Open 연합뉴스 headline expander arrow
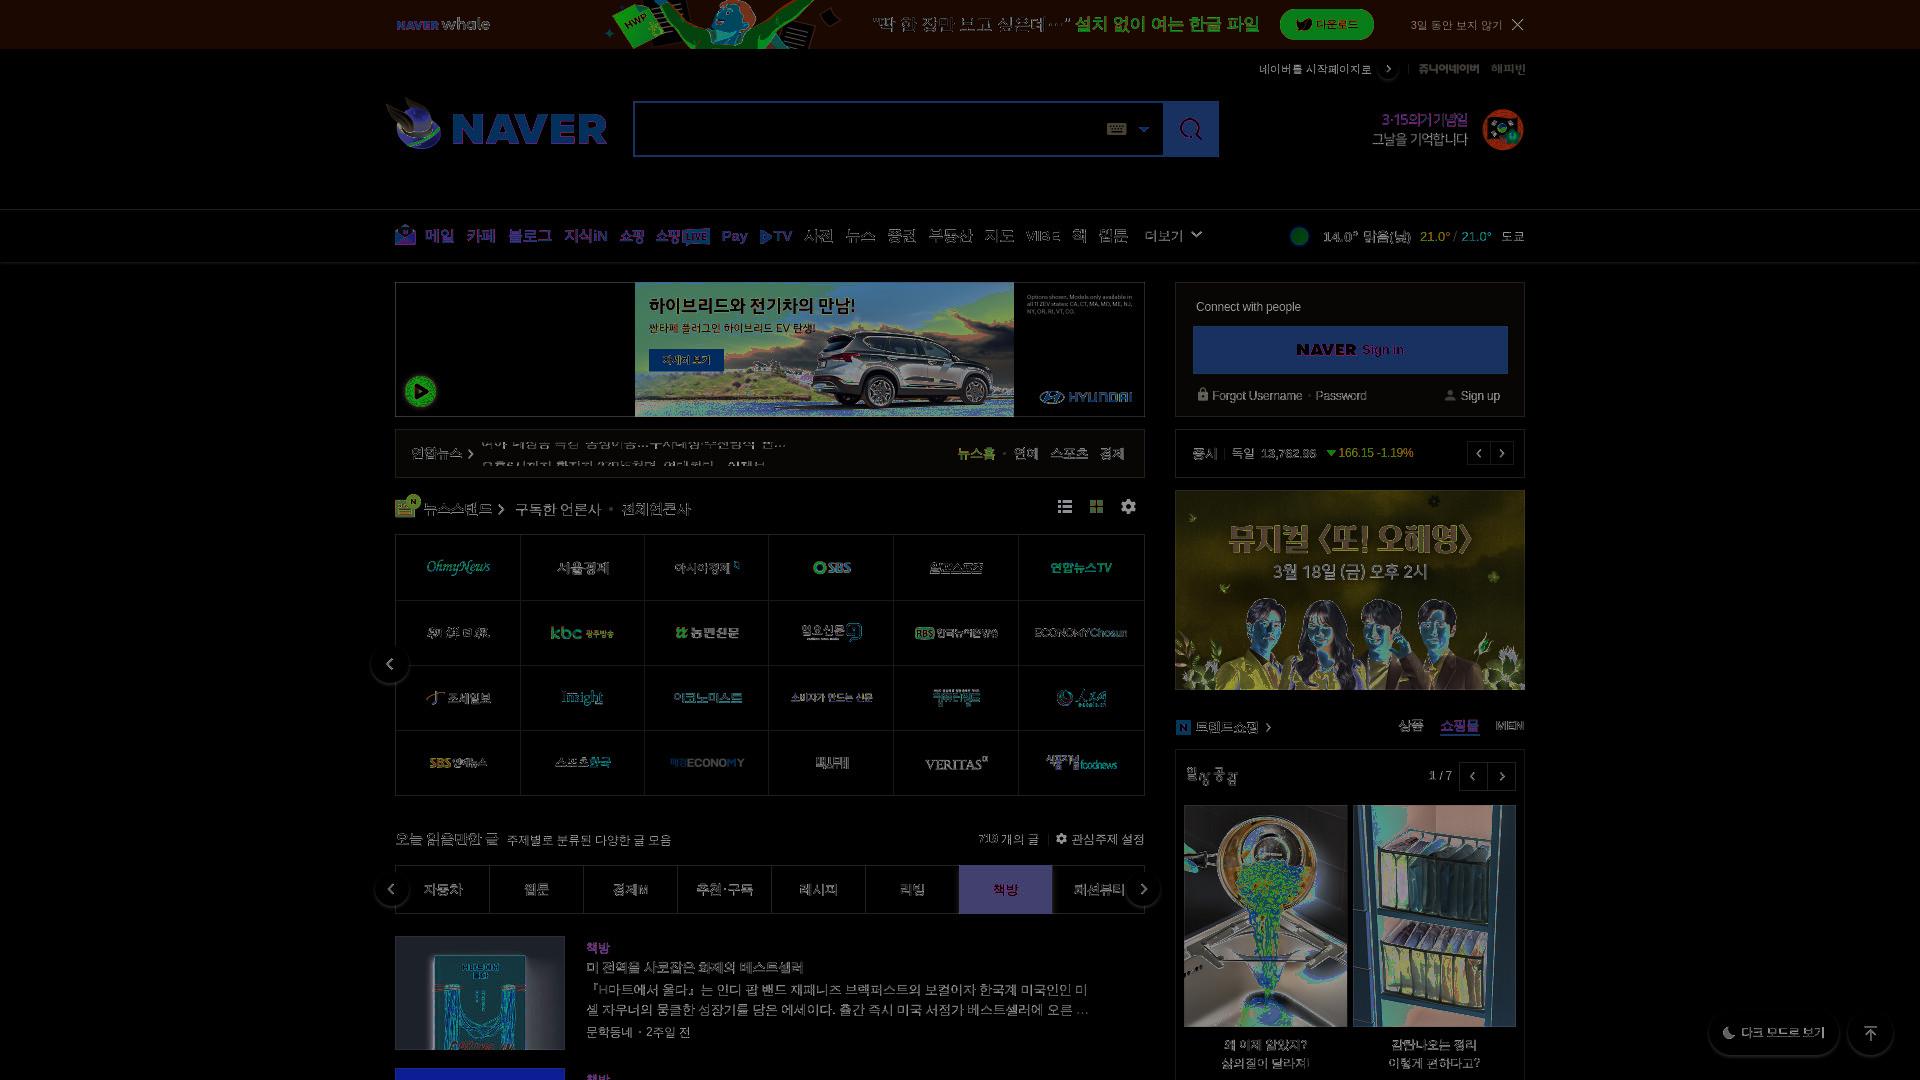Viewport: 1920px width, 1080px height. (470, 454)
